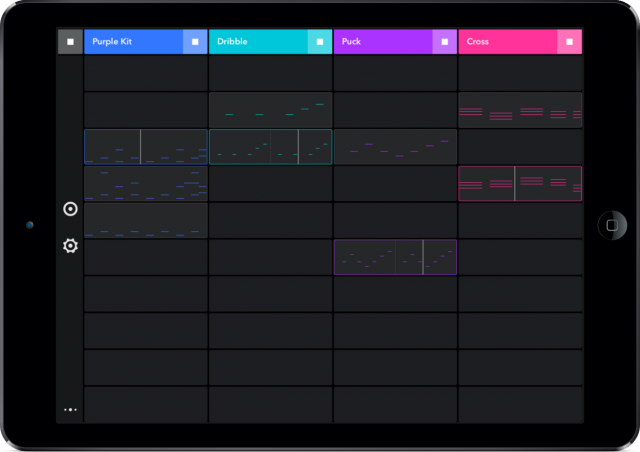640x452 pixels.
Task: Open the Cross track header label
Action: click(507, 42)
